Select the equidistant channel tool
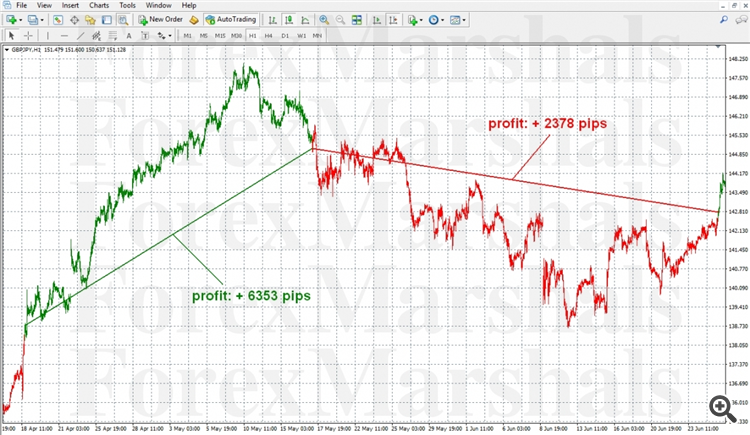 coord(96,36)
